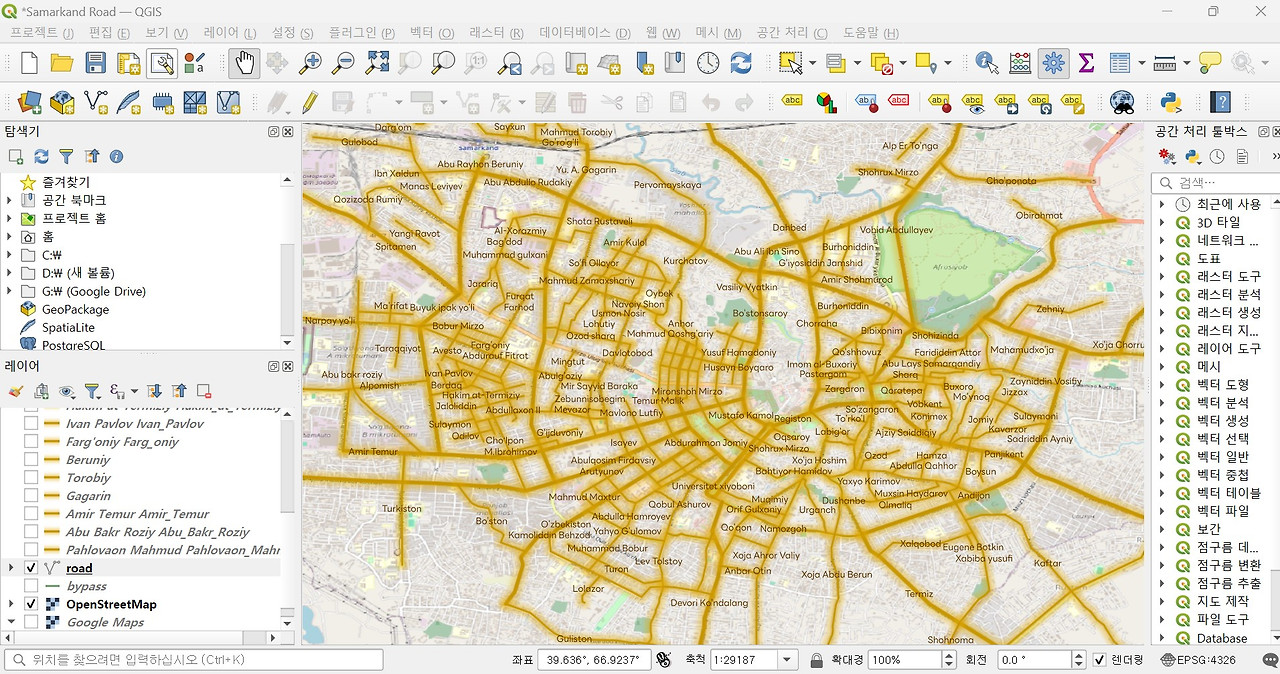Enable the bypass layer checkbox
This screenshot has width=1280, height=674.
(x=31, y=586)
